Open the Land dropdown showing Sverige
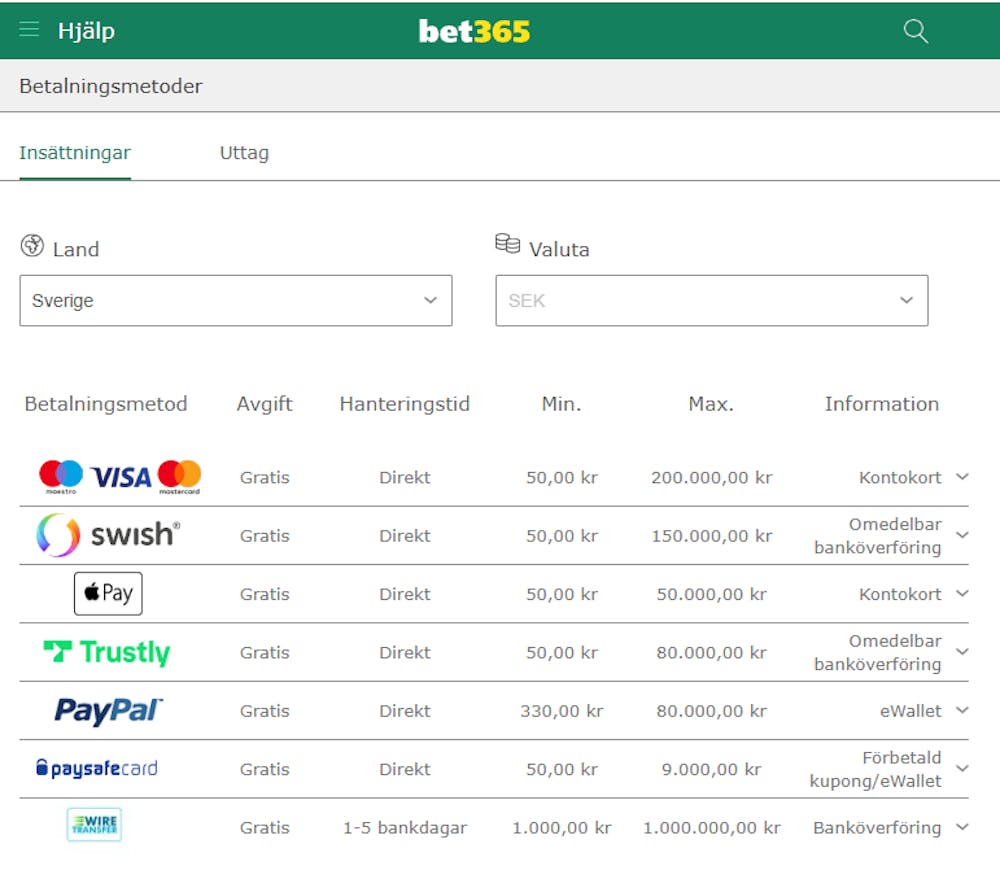This screenshot has width=1000, height=892. [236, 300]
